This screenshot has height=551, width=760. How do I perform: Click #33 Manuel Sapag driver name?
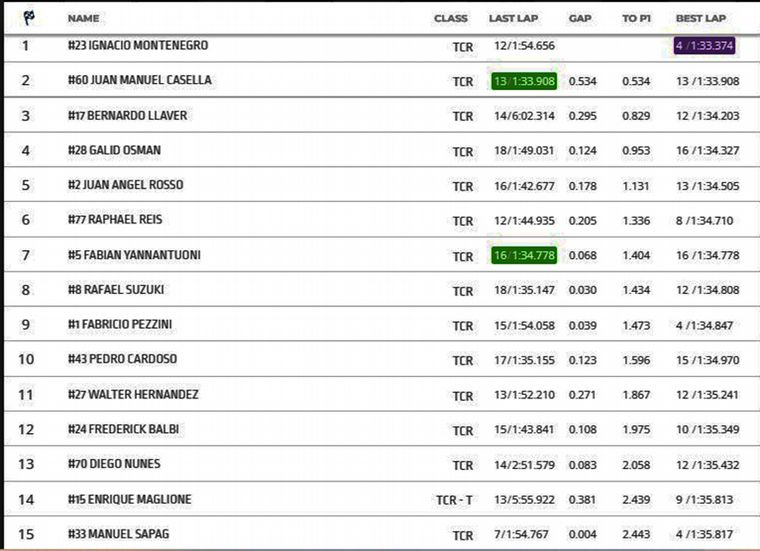point(119,534)
